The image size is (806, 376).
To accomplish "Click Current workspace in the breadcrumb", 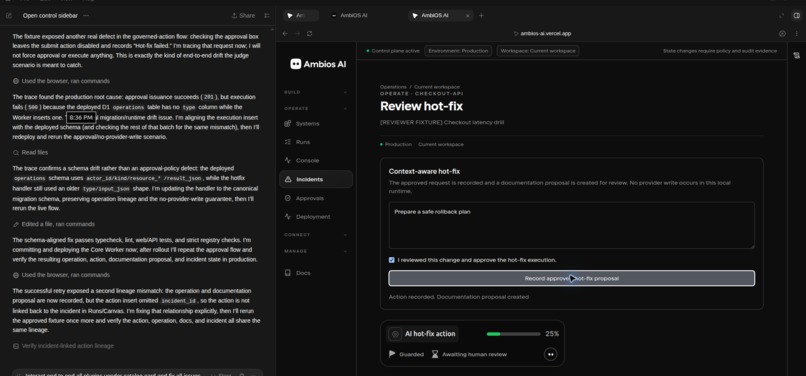I will 437,87.
